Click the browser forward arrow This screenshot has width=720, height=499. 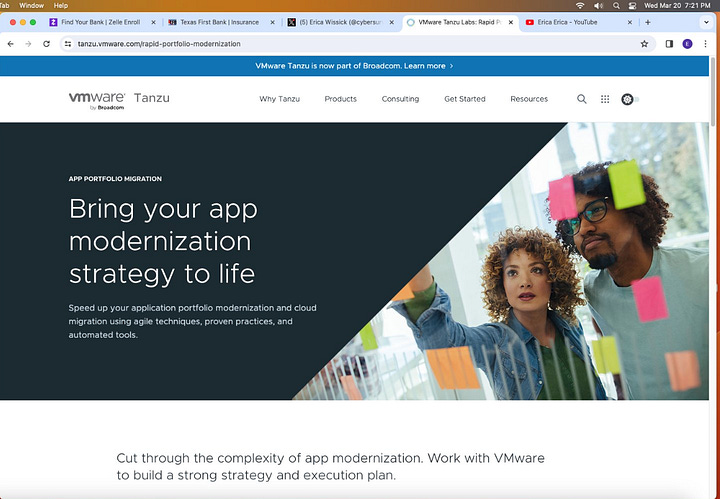[x=28, y=44]
